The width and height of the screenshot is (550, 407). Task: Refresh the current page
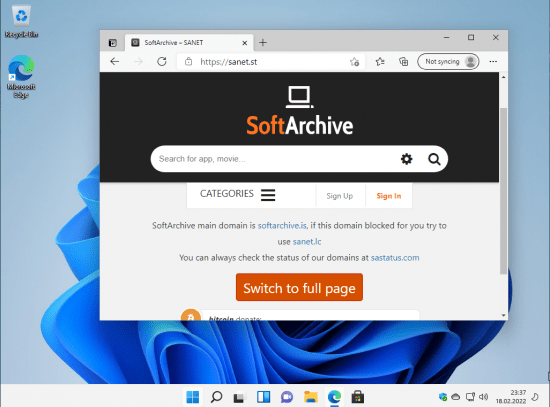[162, 62]
